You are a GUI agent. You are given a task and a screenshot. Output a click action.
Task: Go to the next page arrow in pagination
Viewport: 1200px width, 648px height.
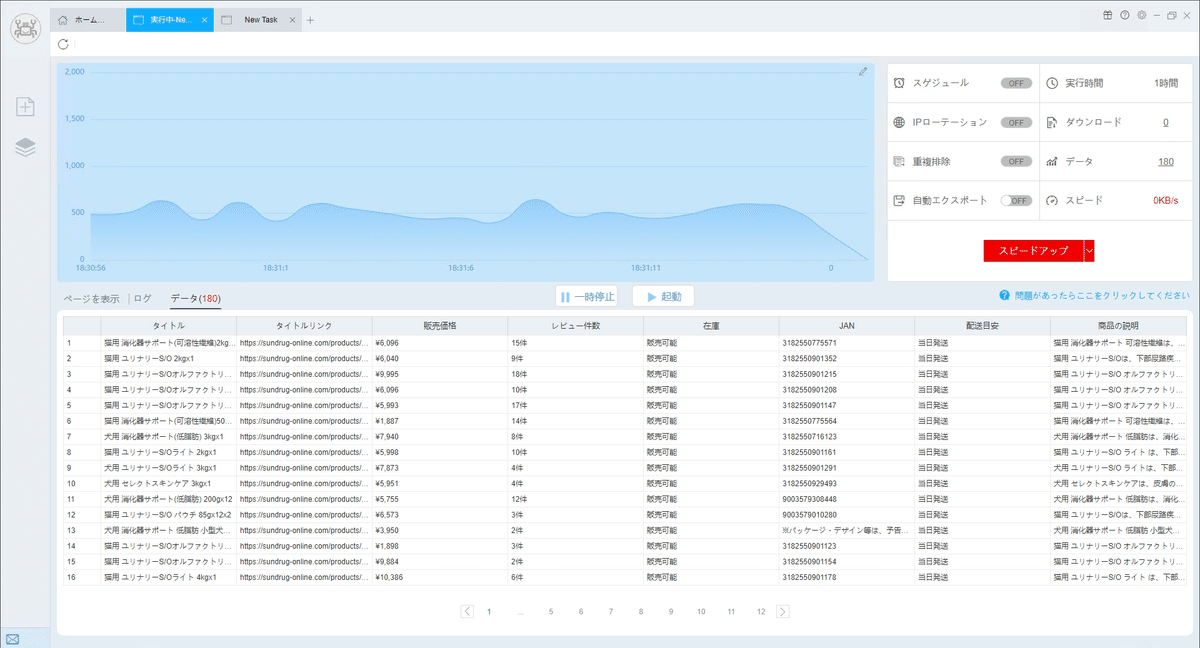tap(783, 611)
